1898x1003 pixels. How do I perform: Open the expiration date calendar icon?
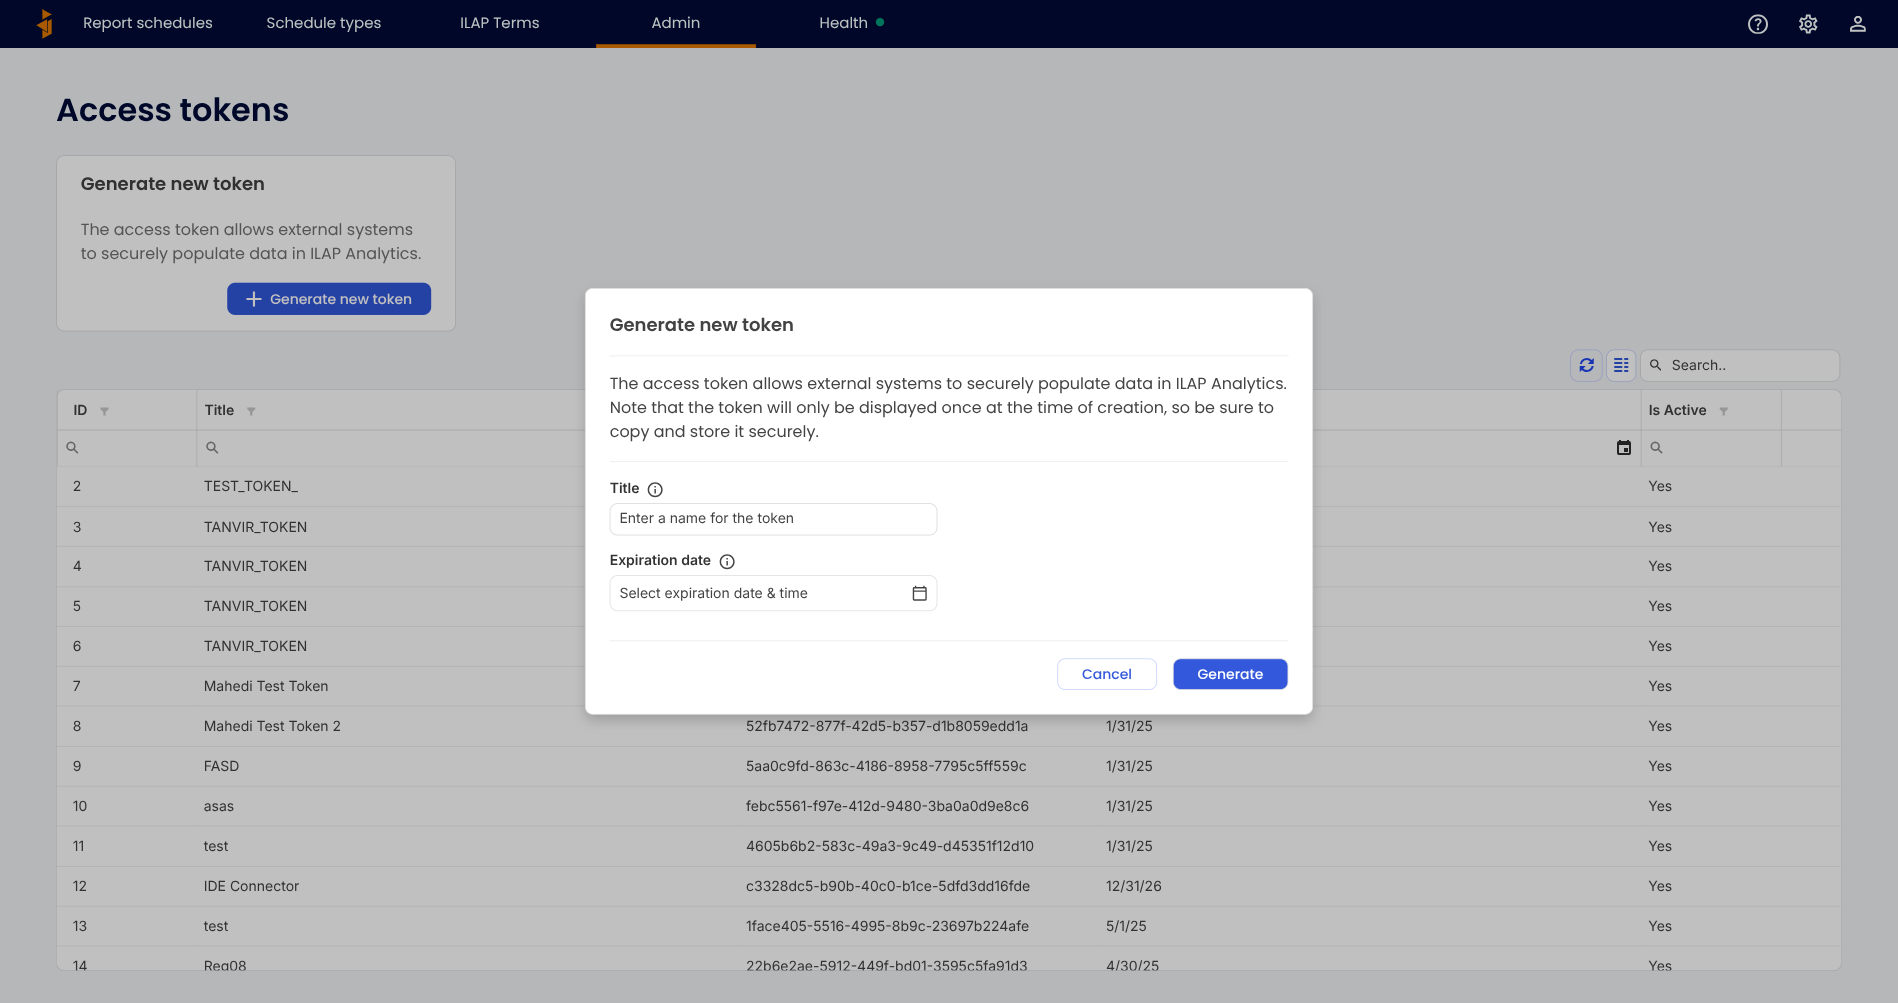point(920,593)
